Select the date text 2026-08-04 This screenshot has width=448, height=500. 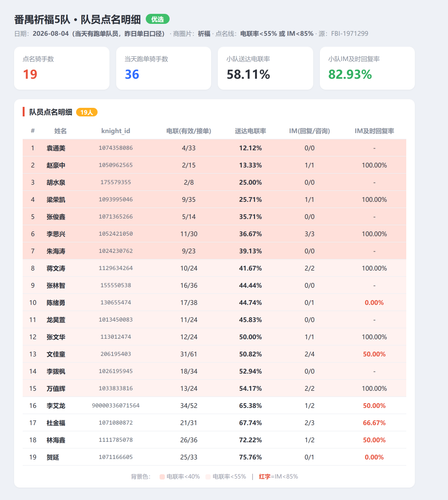point(51,34)
